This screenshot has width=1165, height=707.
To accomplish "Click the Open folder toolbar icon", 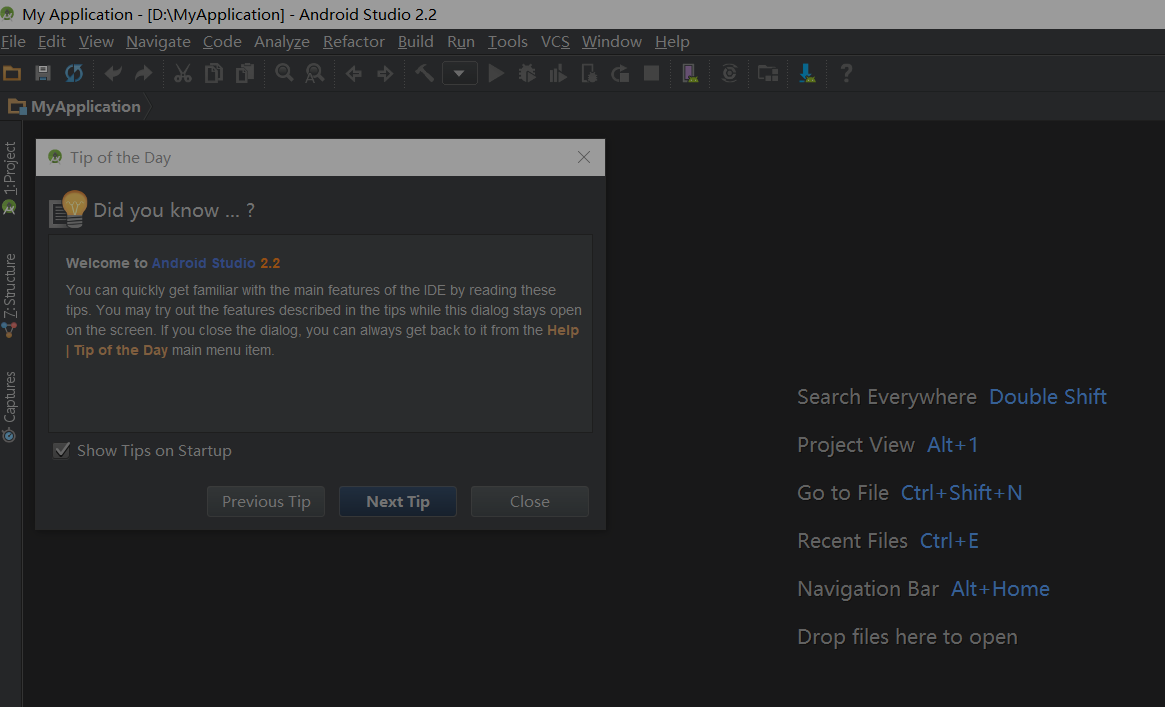I will [12, 74].
